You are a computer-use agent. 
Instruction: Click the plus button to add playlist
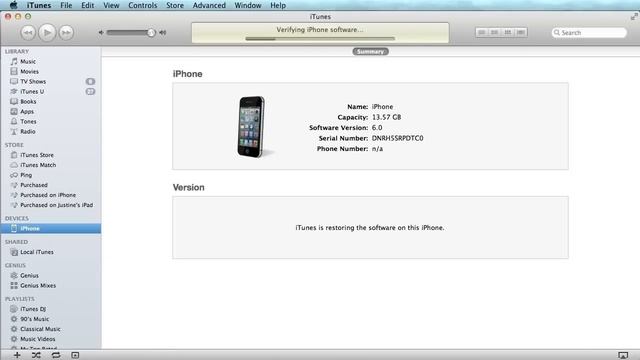click(x=17, y=355)
